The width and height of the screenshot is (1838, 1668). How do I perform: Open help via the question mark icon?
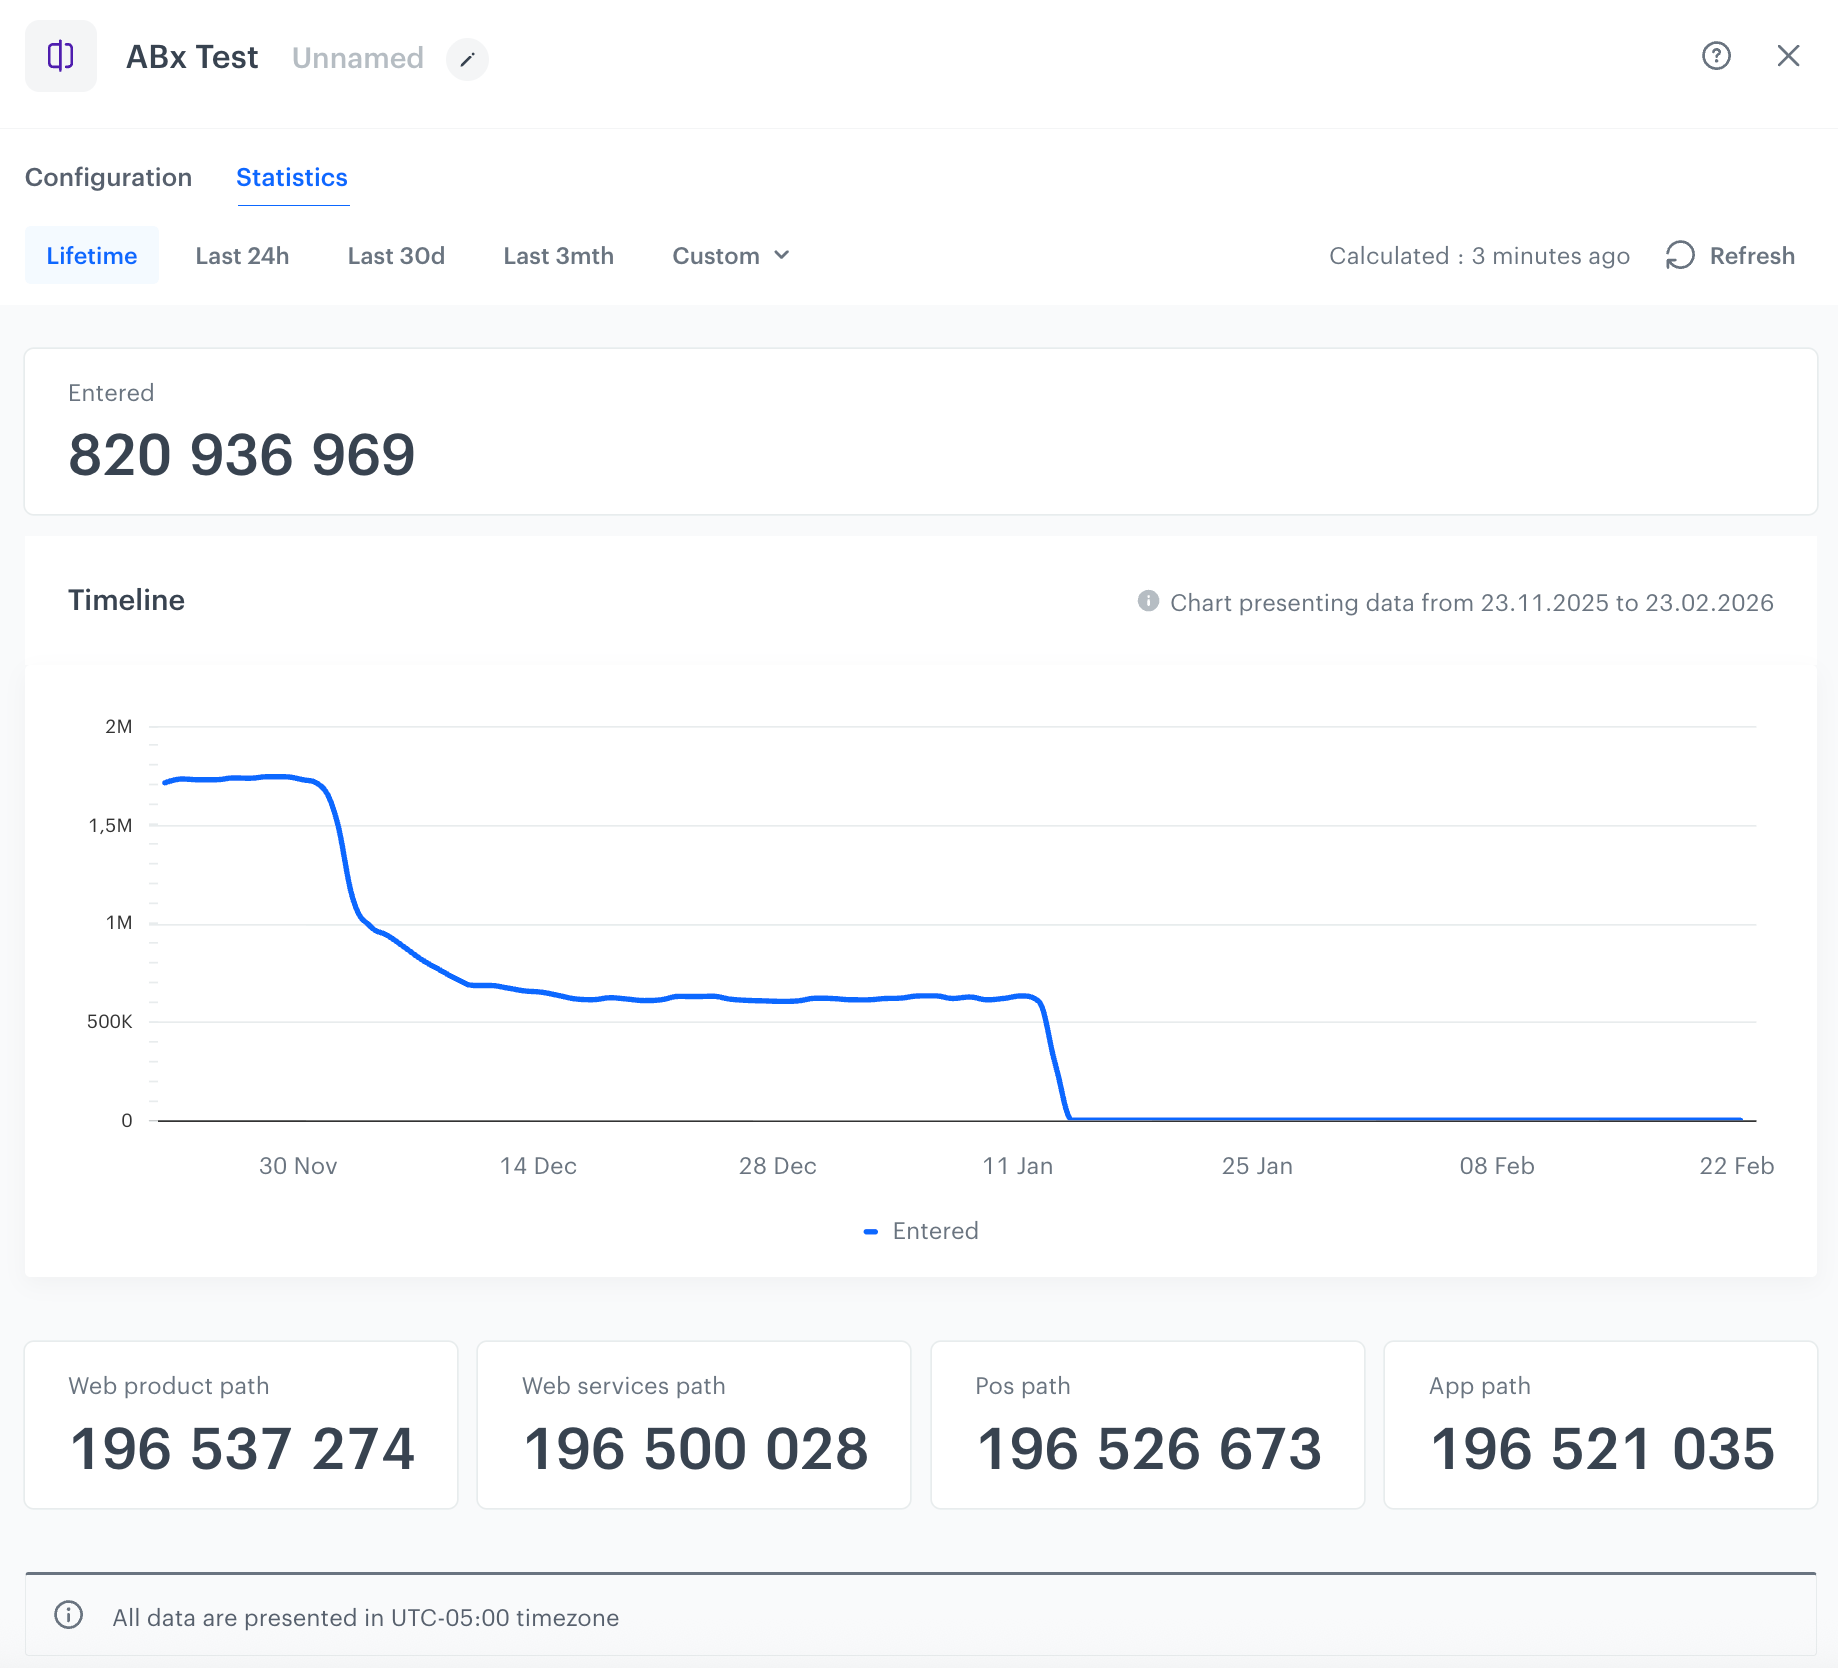pyautogui.click(x=1716, y=56)
